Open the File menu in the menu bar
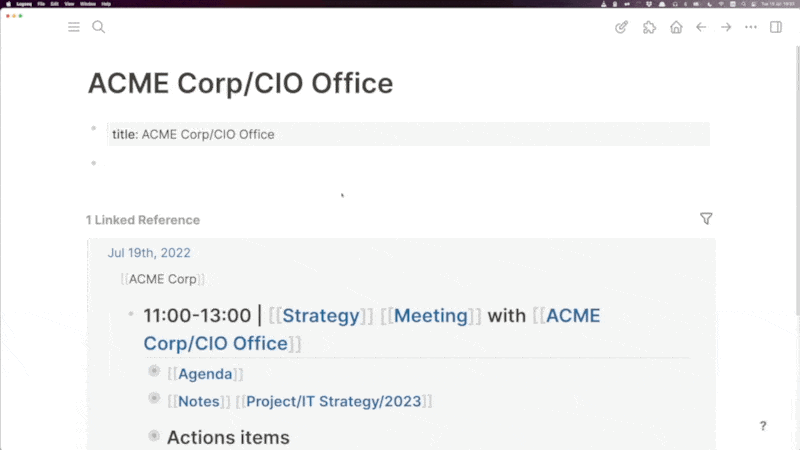This screenshot has width=800, height=450. [41, 4]
